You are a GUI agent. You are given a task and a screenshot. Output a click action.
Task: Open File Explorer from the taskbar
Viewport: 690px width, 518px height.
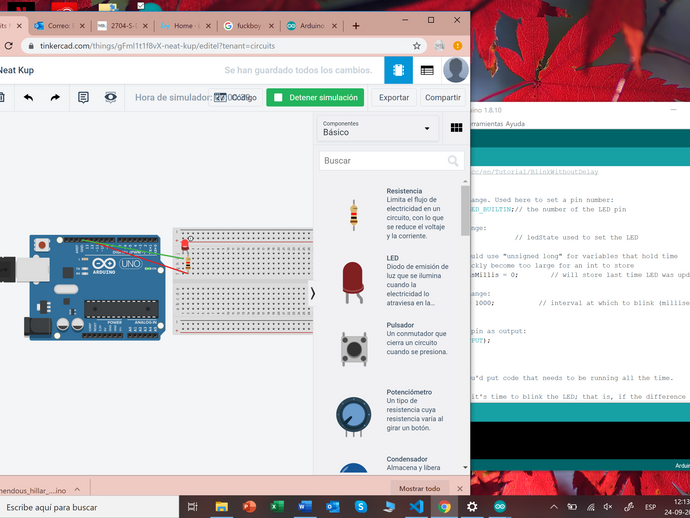click(221, 507)
